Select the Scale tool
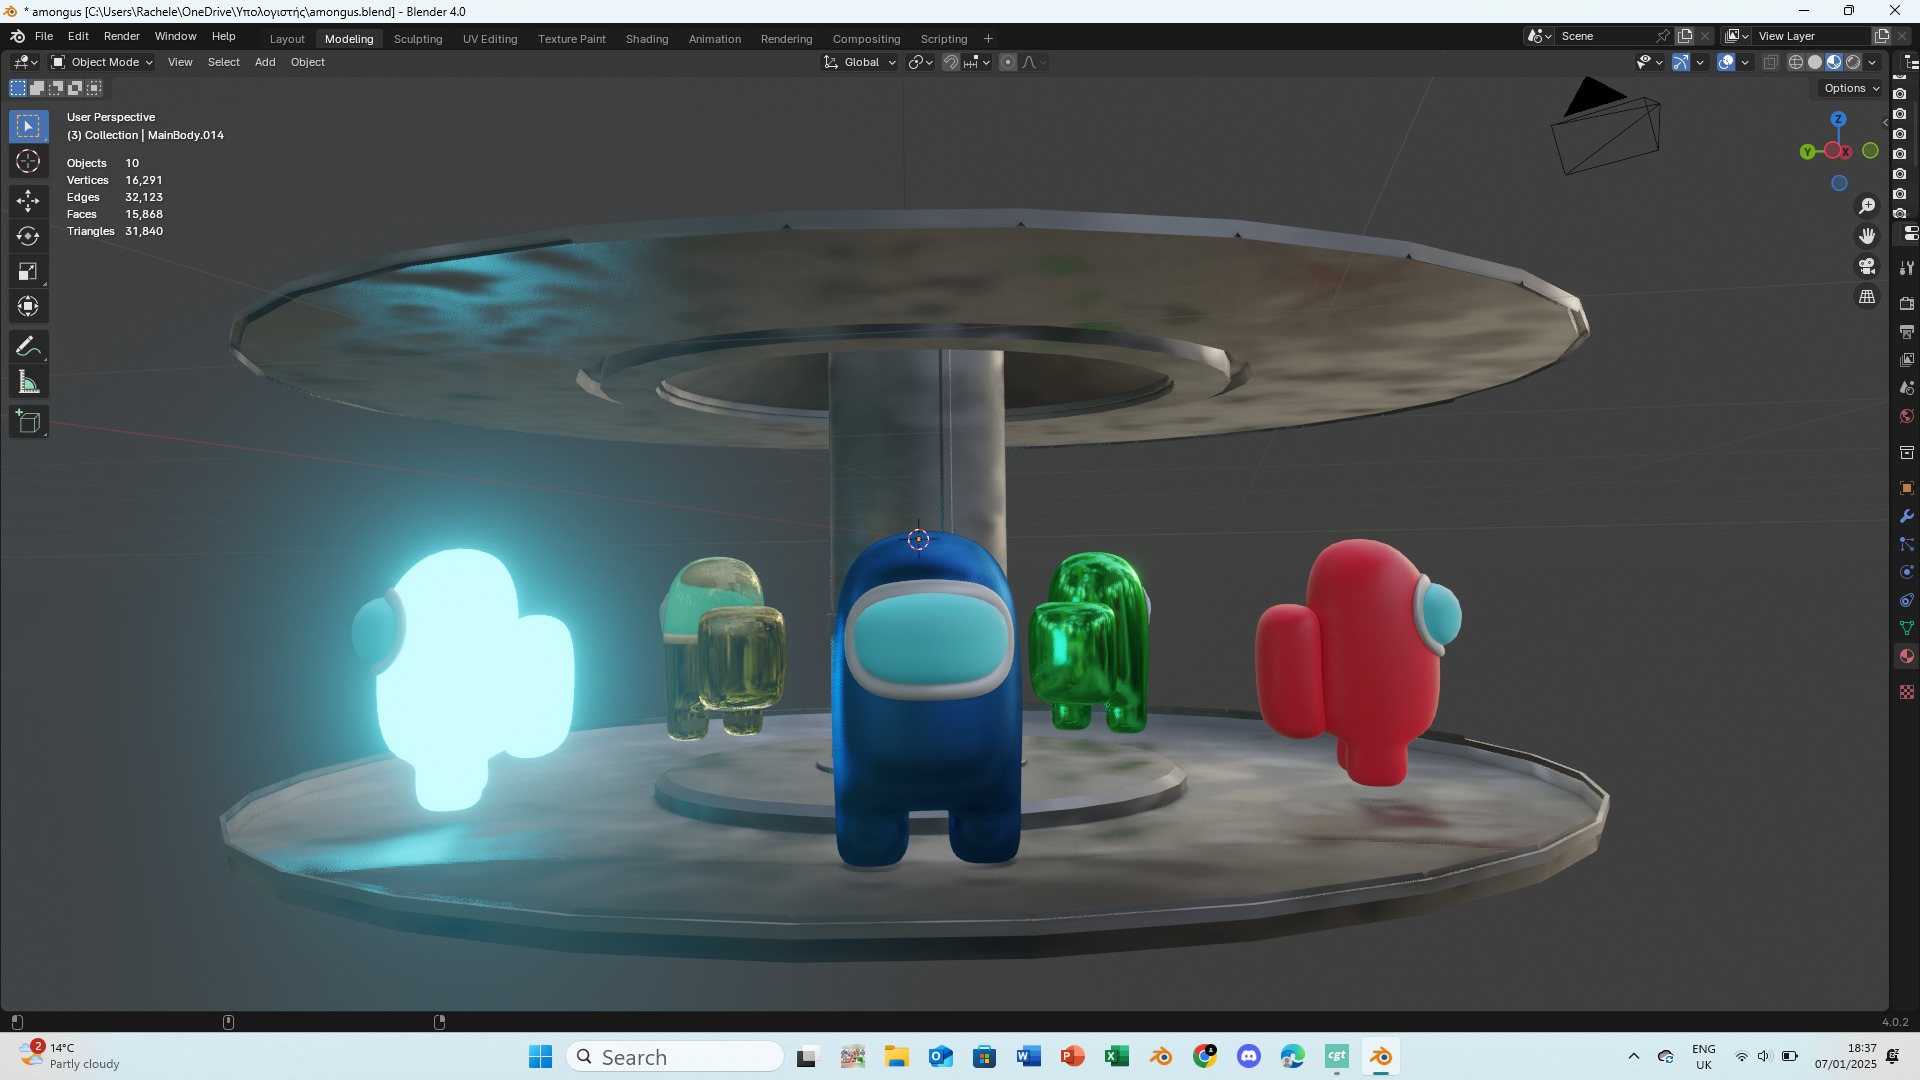Viewport: 1920px width, 1080px height. [28, 271]
